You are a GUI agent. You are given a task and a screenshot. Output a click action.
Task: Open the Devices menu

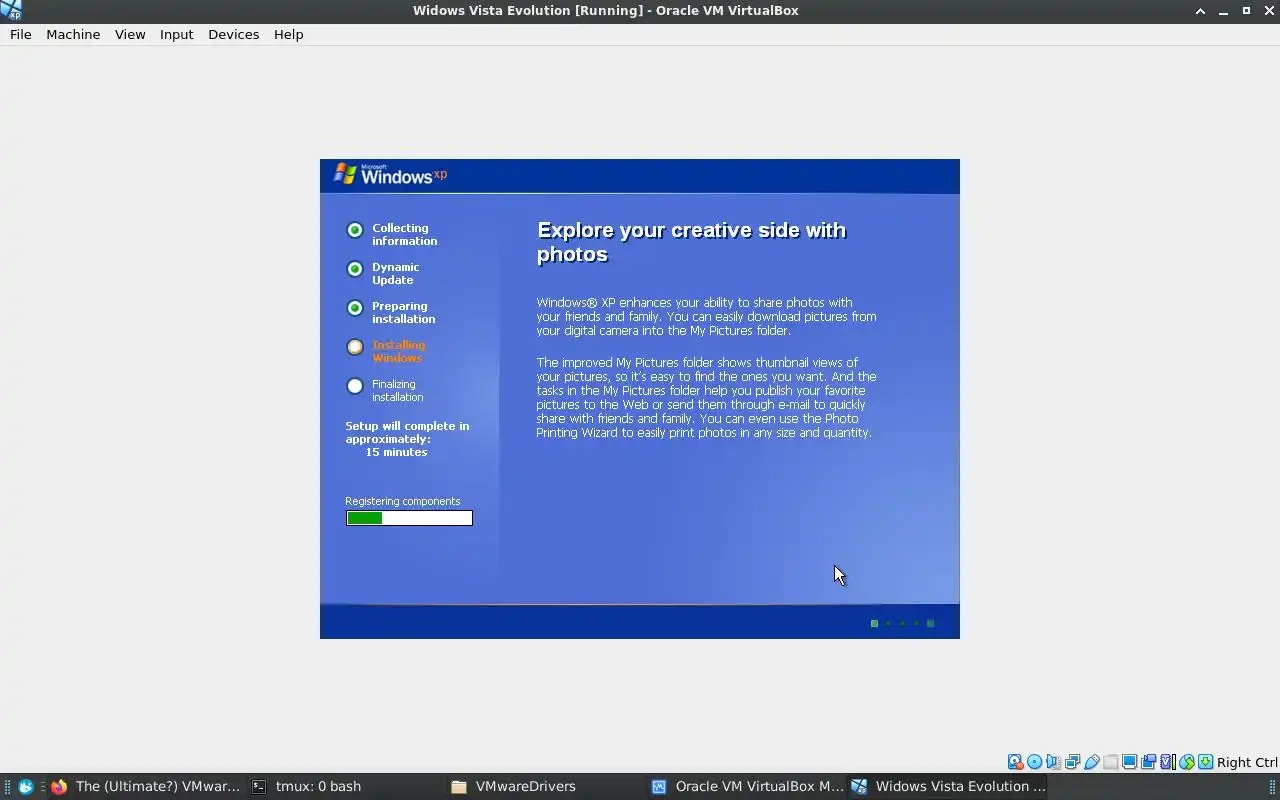(233, 34)
